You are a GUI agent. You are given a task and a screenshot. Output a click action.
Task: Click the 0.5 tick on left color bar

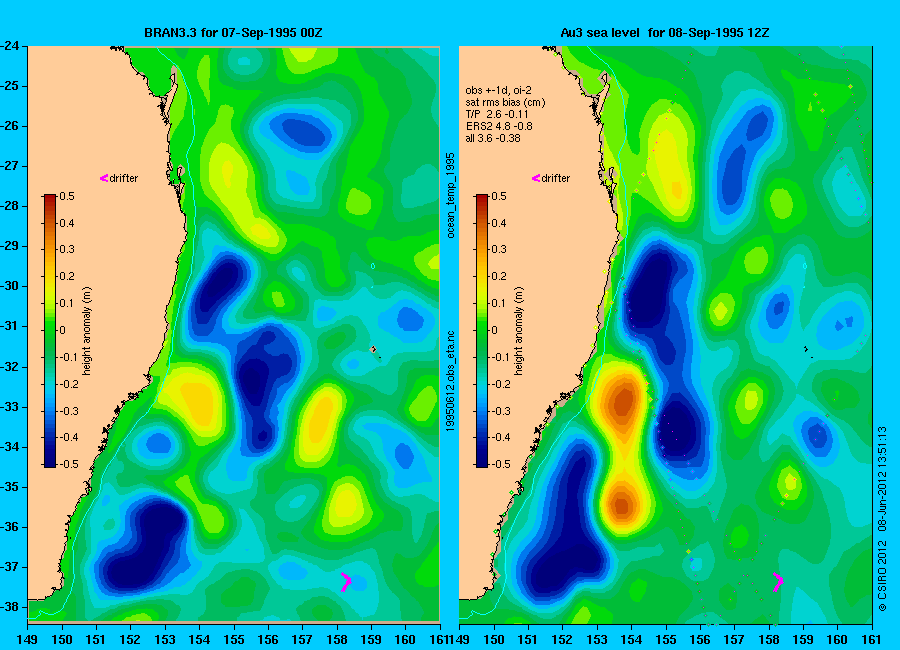67,196
